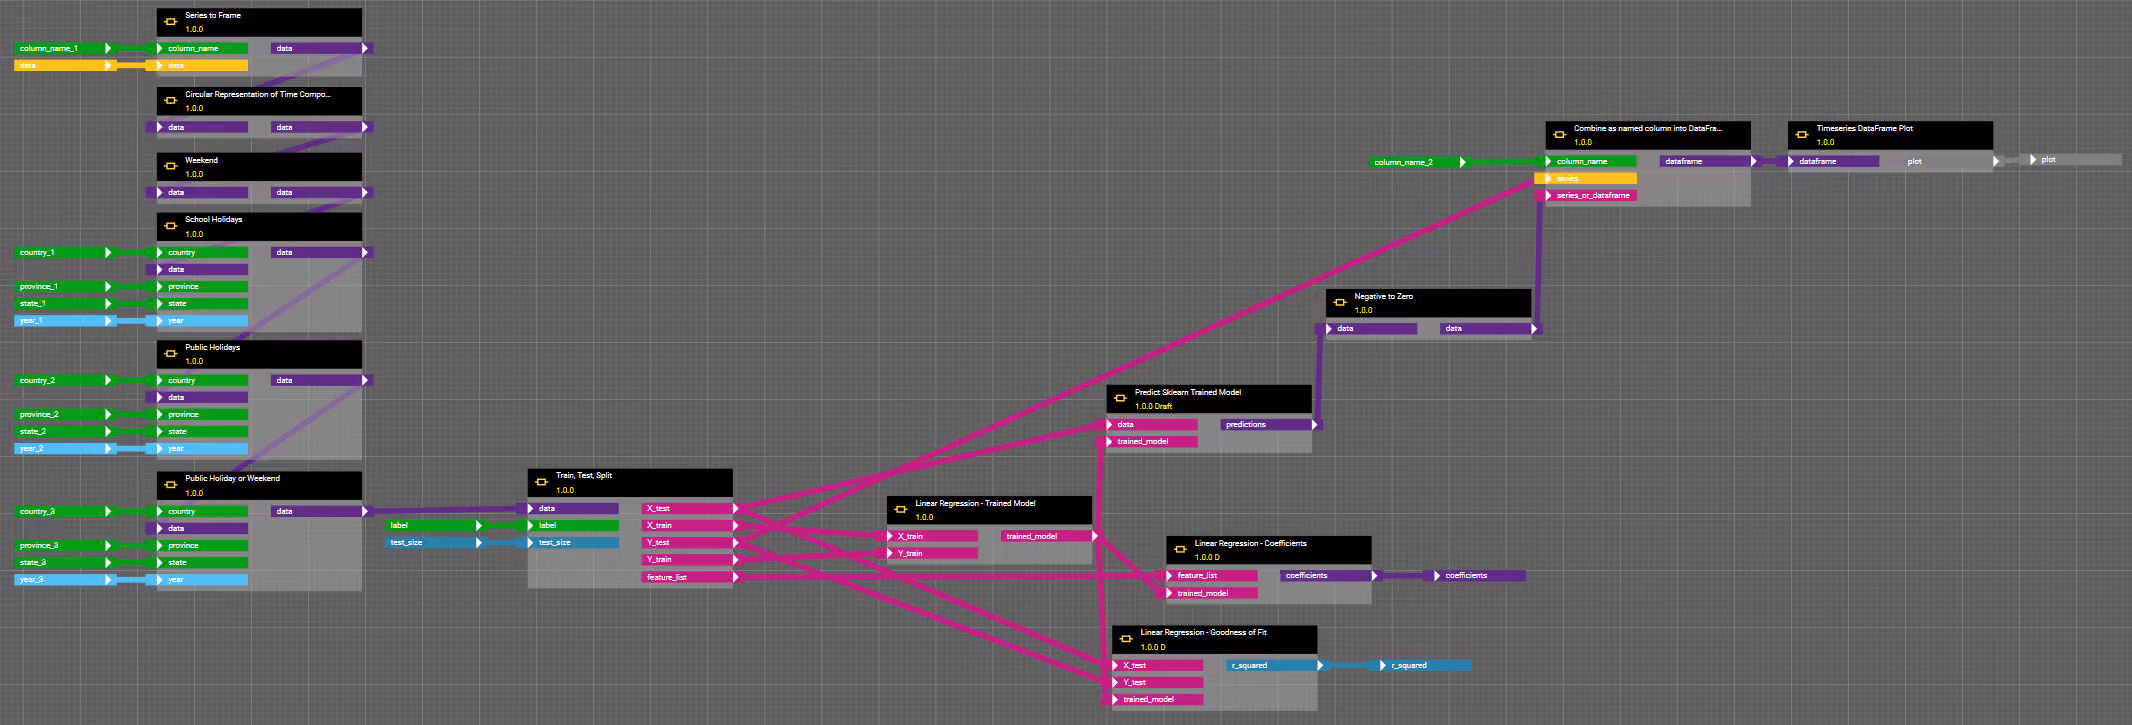Image resolution: width=2132 pixels, height=725 pixels.
Task: Click the Combine as named column node icon
Action: (x=1559, y=135)
